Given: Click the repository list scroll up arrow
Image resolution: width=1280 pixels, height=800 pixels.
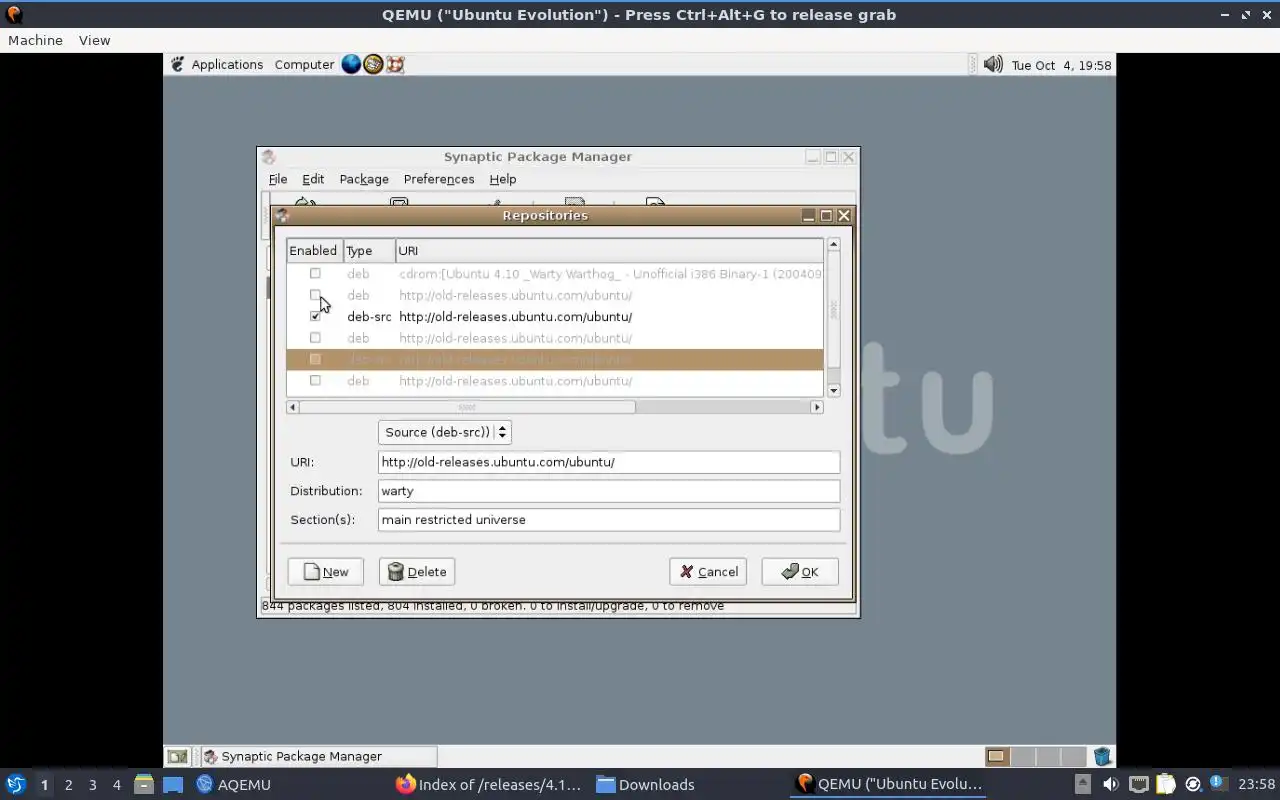Looking at the screenshot, I should click(x=833, y=244).
